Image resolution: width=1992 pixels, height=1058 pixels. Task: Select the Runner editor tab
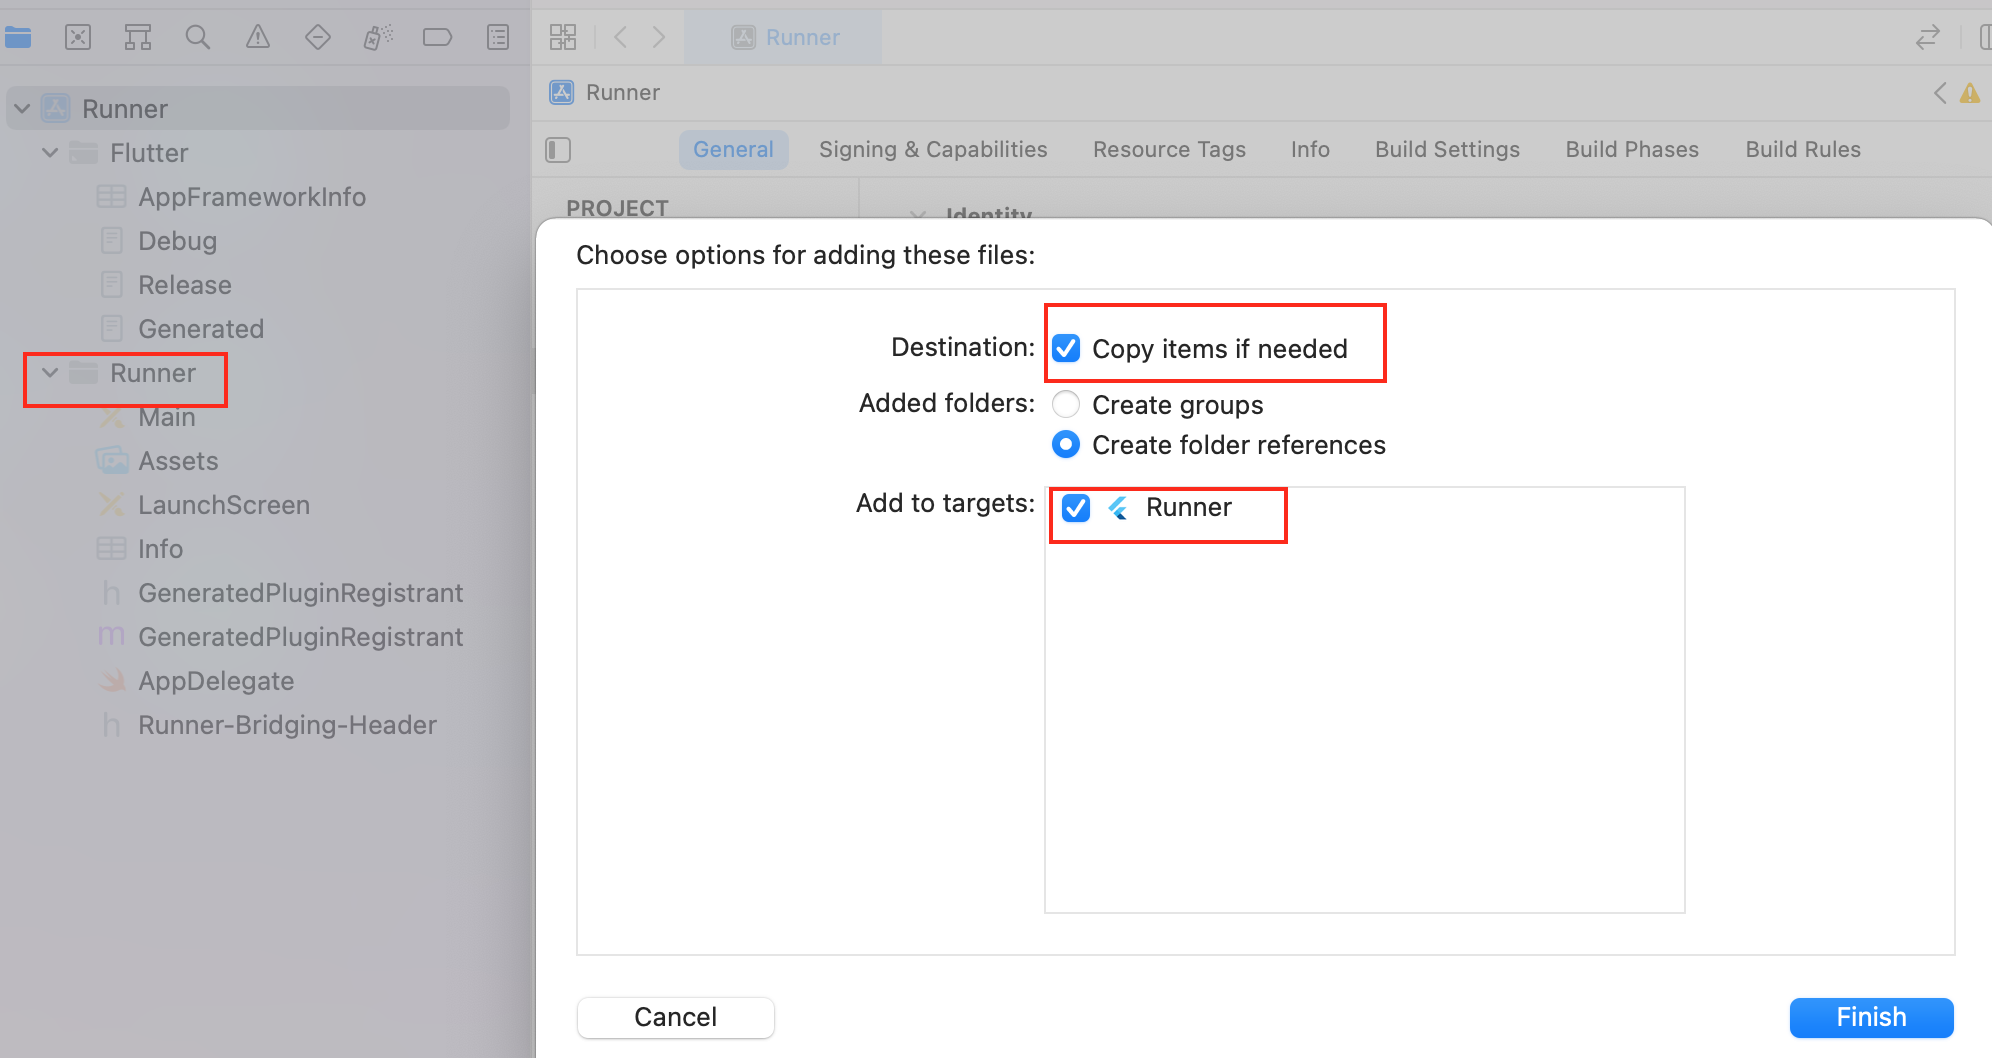tap(783, 38)
